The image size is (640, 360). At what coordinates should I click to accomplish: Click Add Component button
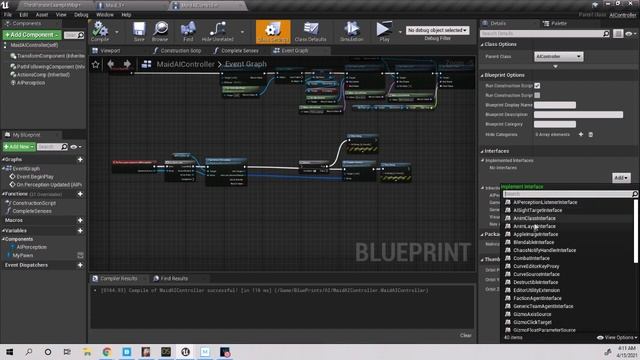pos(32,35)
